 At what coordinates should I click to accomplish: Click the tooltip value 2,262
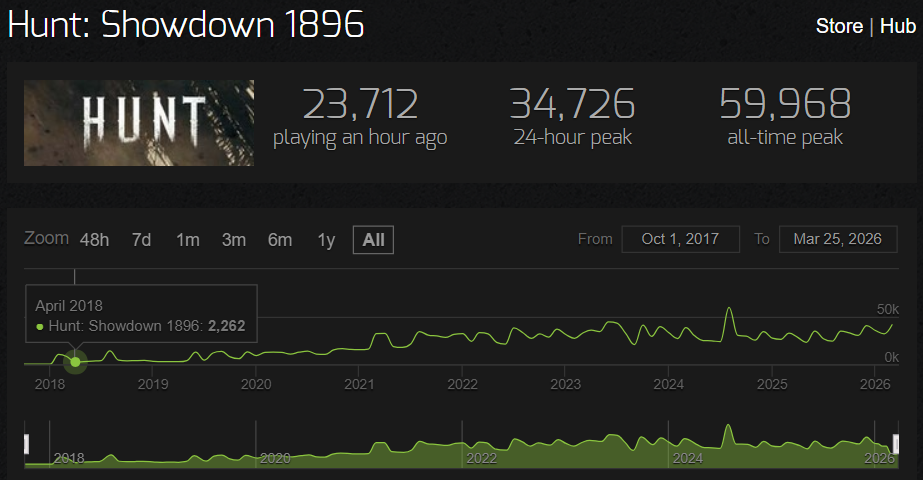pos(227,326)
